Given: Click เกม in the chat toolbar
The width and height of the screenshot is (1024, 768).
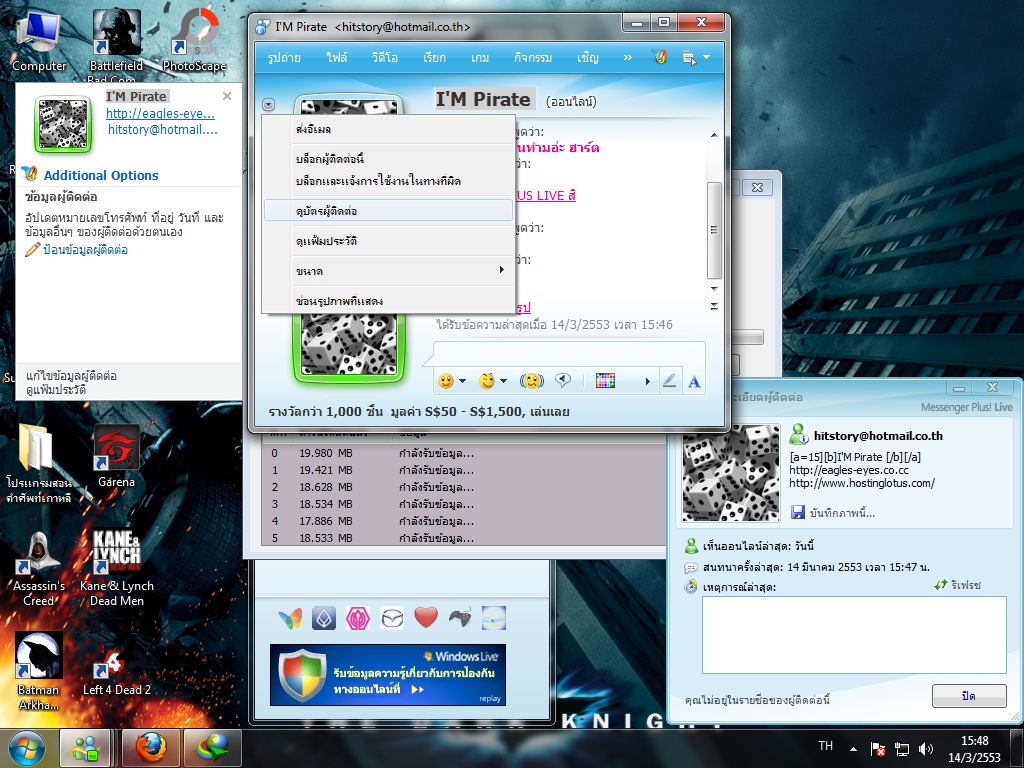Looking at the screenshot, I should click(x=480, y=57).
